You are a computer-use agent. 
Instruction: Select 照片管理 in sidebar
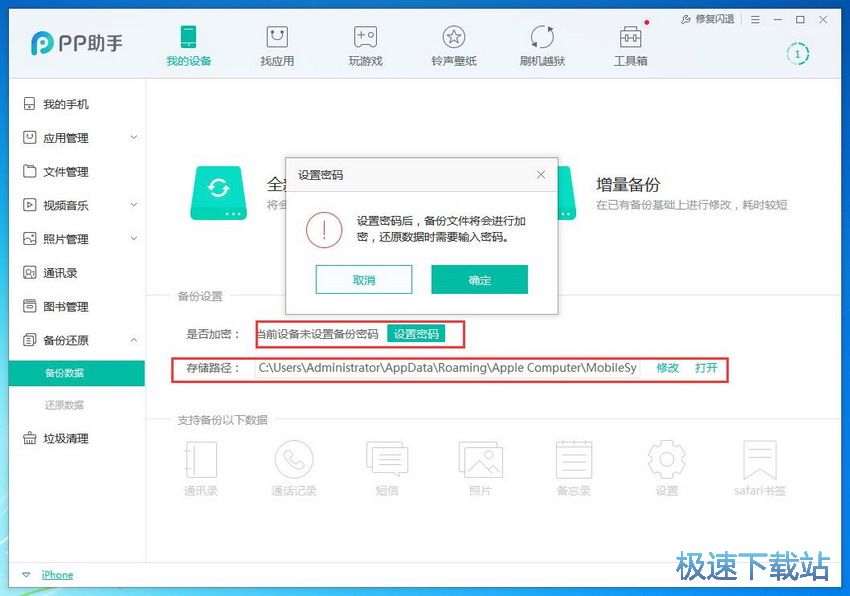[x=66, y=239]
